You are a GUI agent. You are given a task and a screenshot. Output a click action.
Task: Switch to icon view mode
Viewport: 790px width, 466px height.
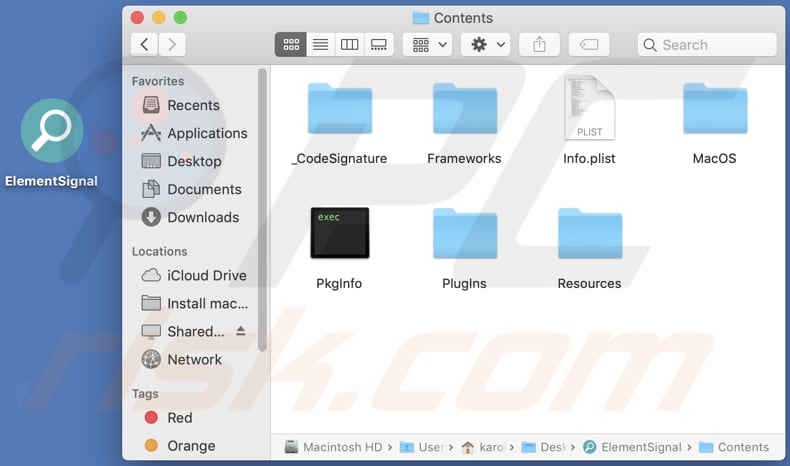[x=291, y=45]
